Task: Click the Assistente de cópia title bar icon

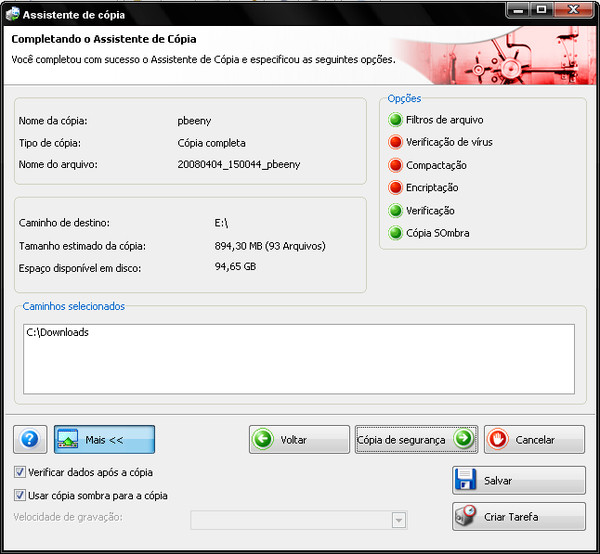Action: (x=13, y=14)
